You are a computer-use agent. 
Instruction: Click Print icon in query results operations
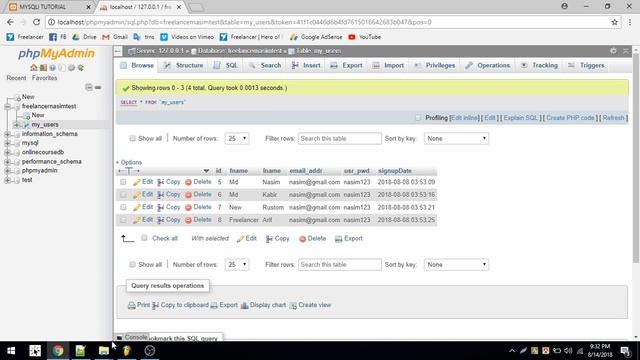(131, 305)
